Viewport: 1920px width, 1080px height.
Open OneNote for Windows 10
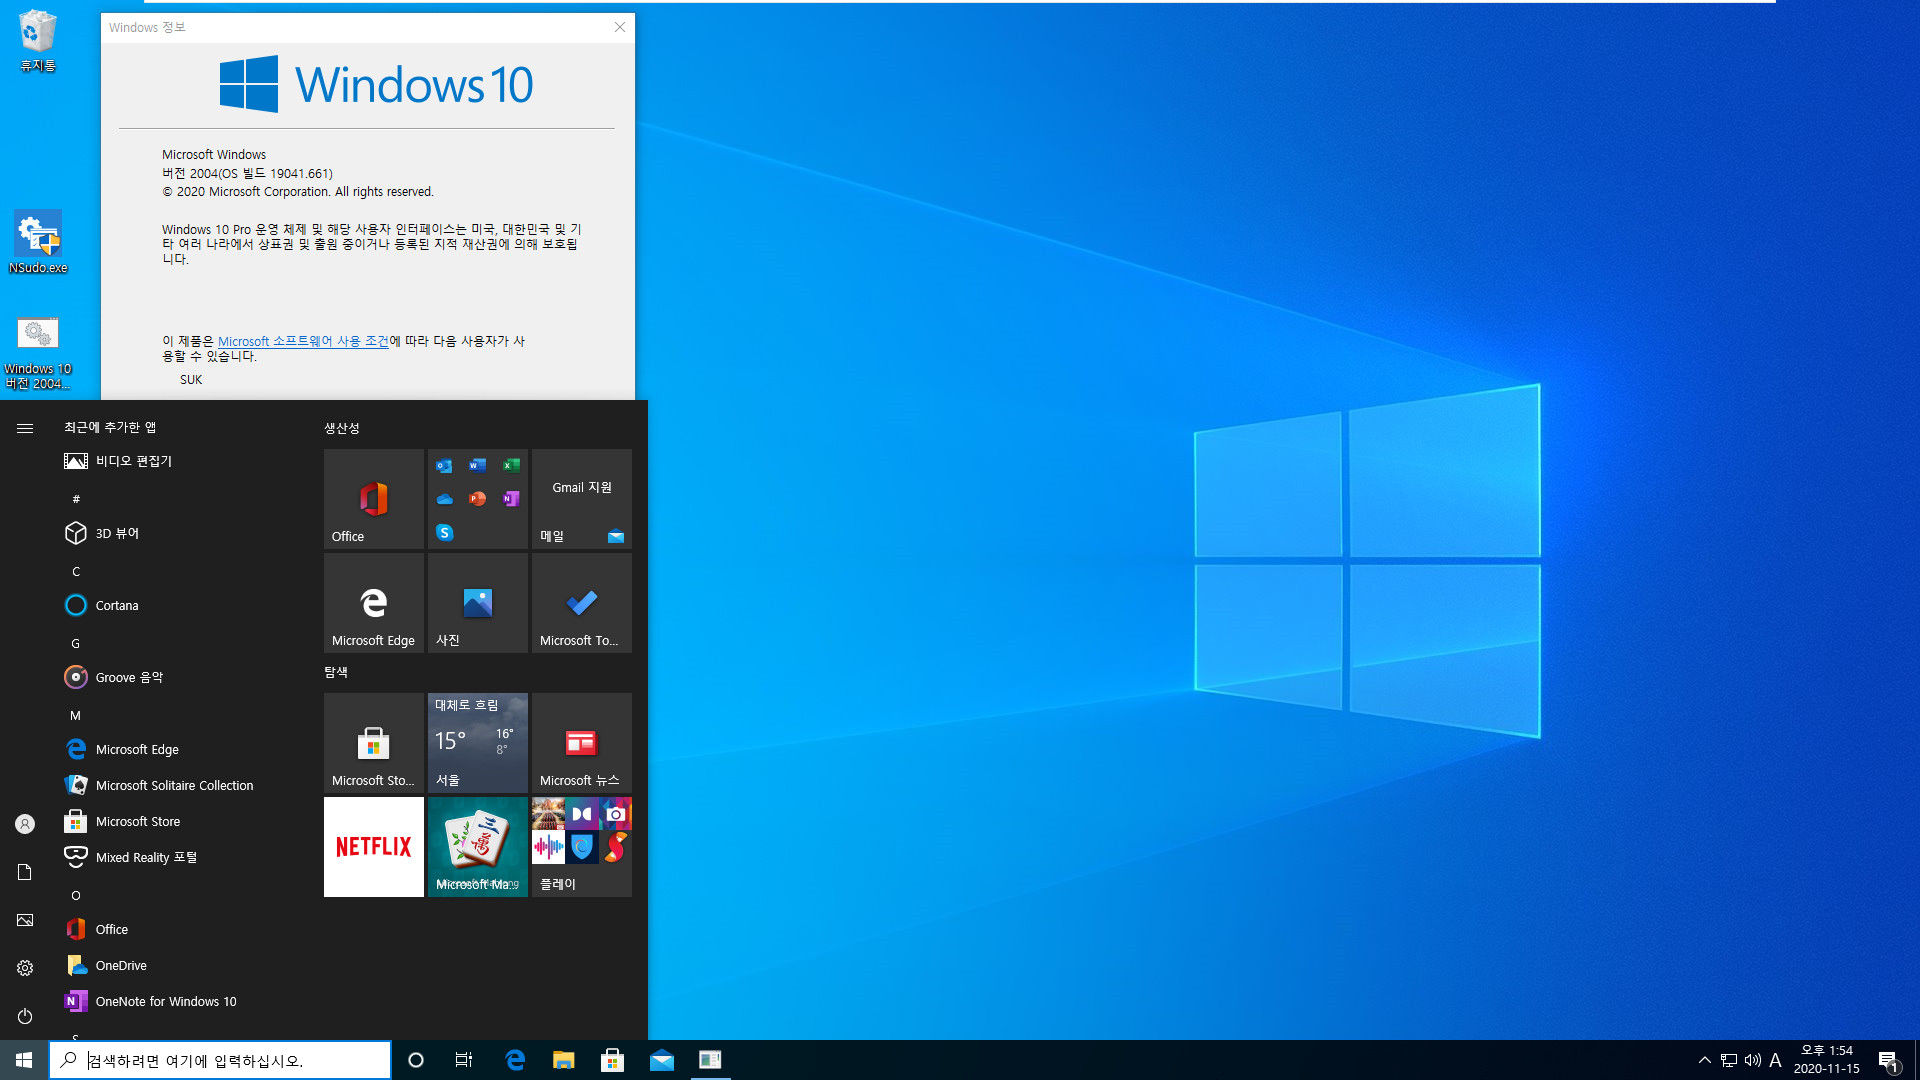(x=180, y=1001)
